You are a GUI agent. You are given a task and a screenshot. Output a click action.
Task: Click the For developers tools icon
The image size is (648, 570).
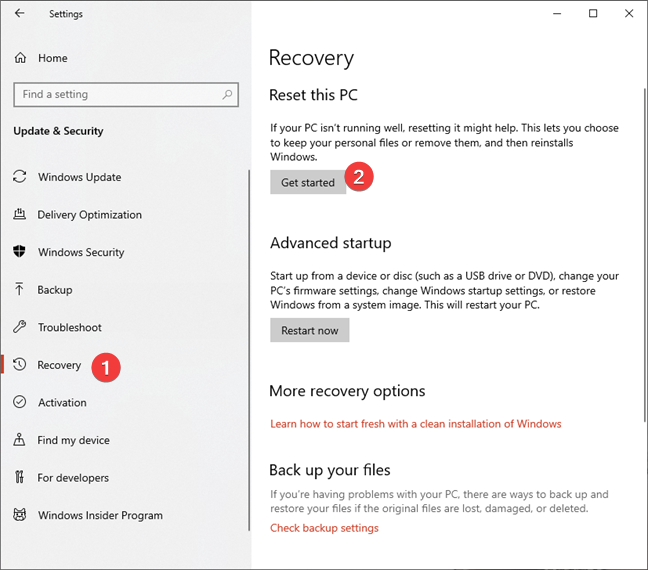click(19, 477)
